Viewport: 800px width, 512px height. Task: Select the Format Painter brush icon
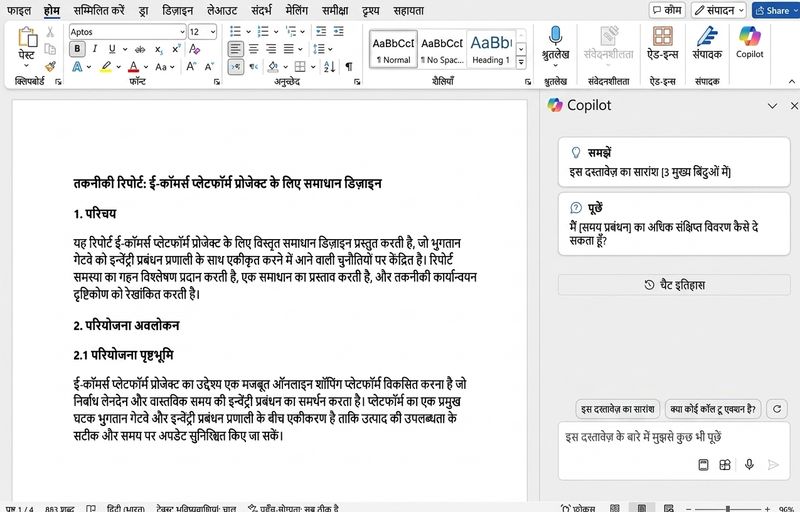pos(50,66)
